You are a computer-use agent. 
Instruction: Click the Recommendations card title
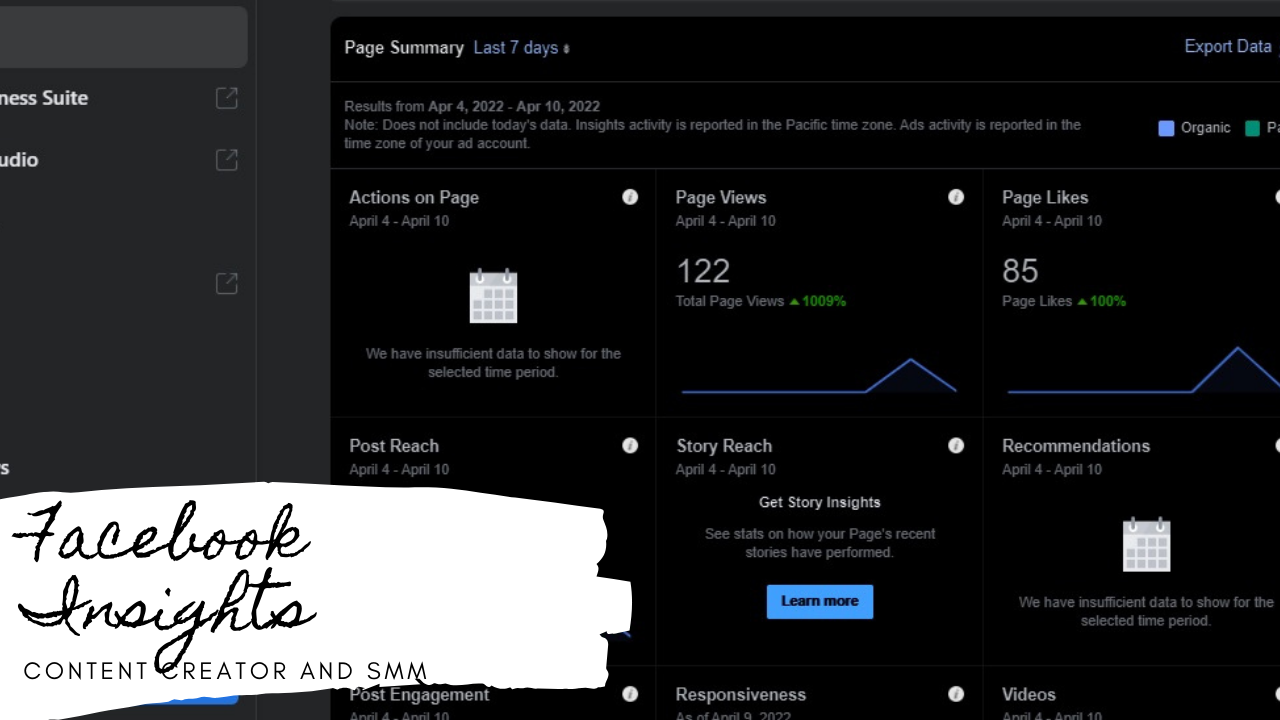(x=1076, y=446)
